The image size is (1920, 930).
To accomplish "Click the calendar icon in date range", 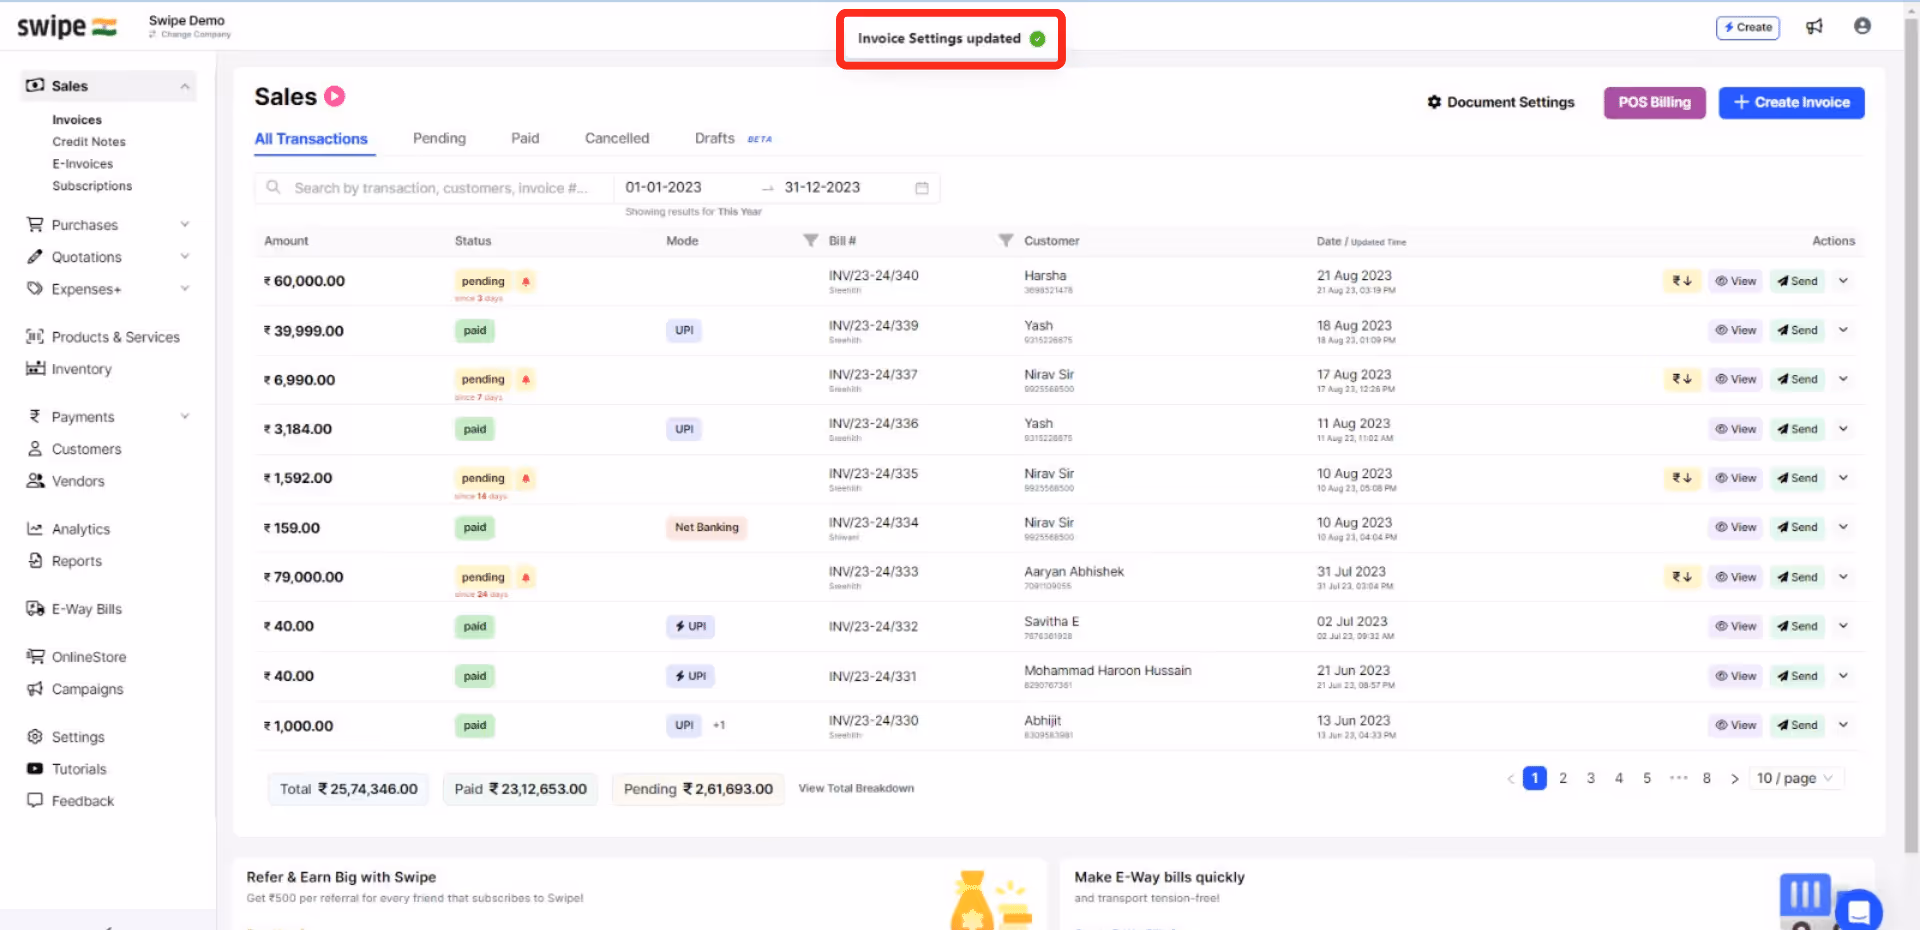I will point(922,188).
